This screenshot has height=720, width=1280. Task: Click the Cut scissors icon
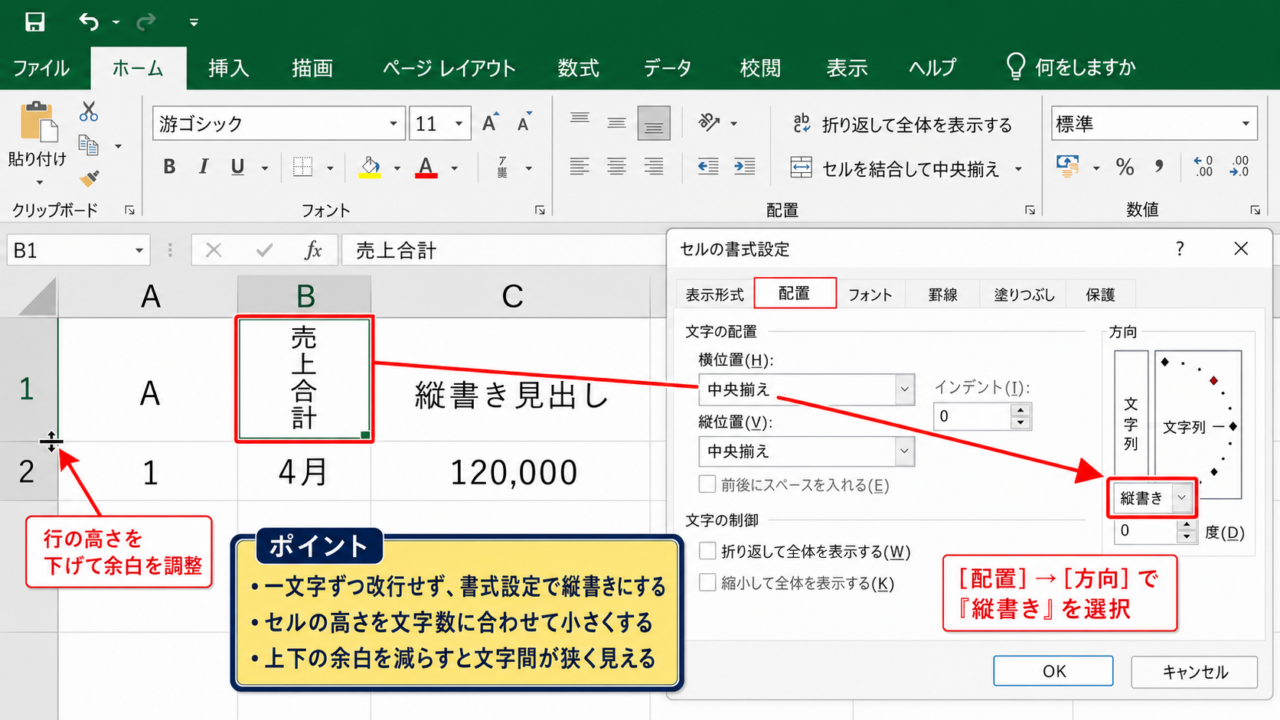[89, 111]
